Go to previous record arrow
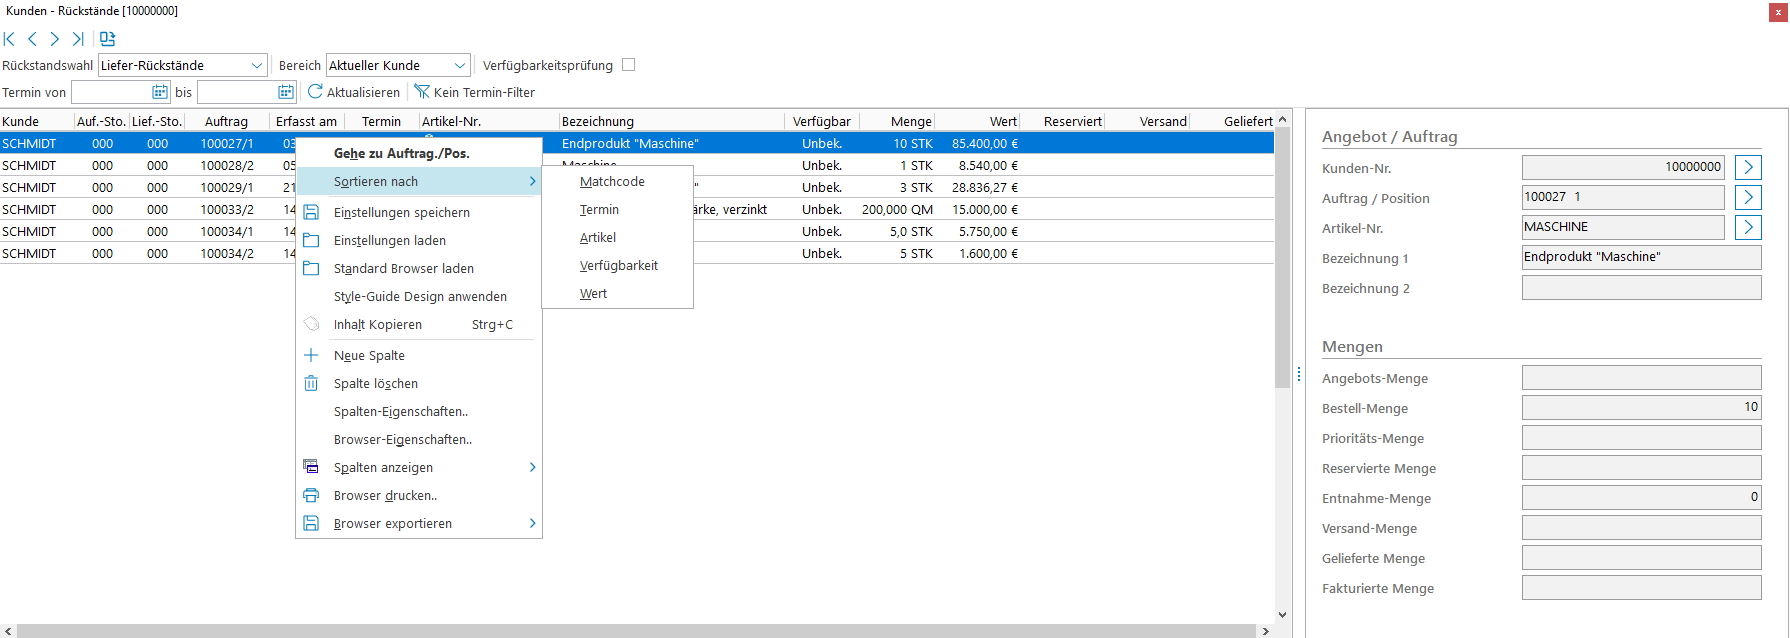 click(x=32, y=39)
